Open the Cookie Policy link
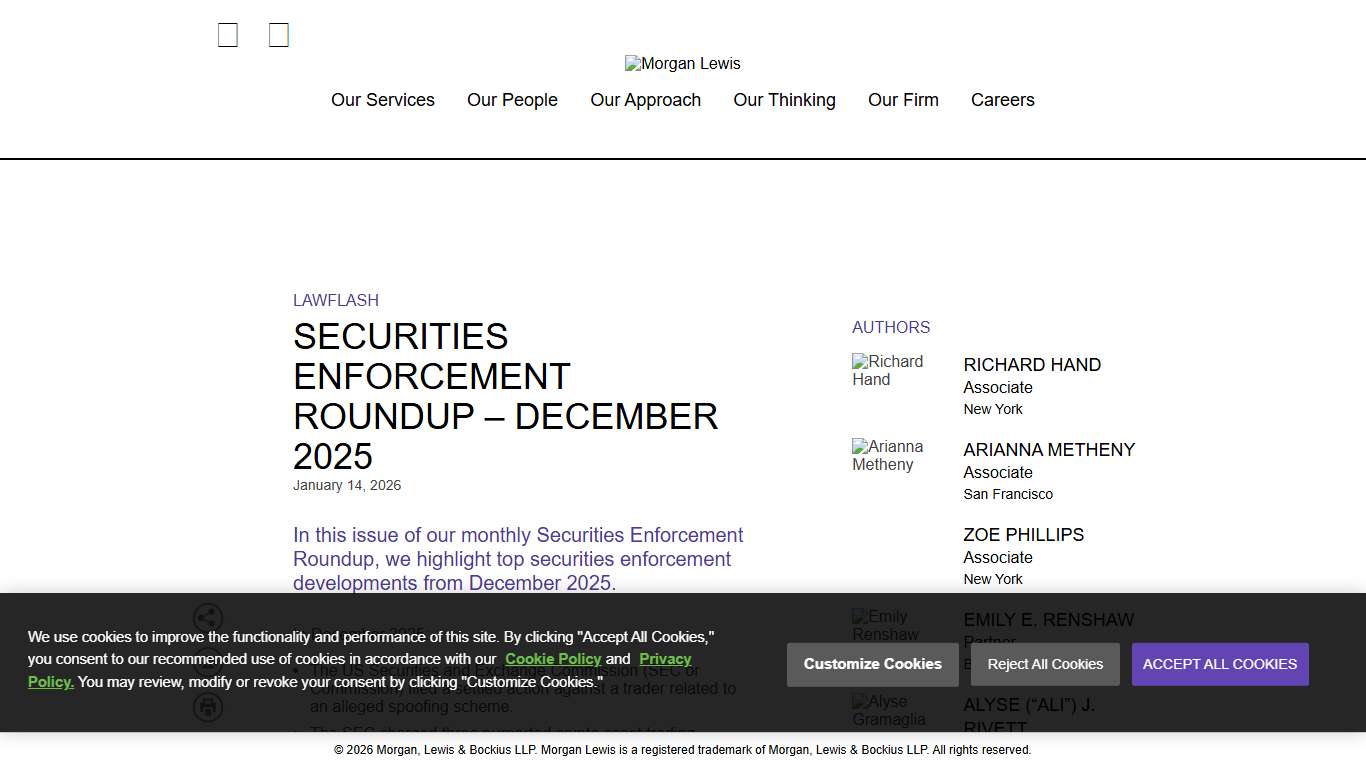The image size is (1366, 768). point(553,659)
